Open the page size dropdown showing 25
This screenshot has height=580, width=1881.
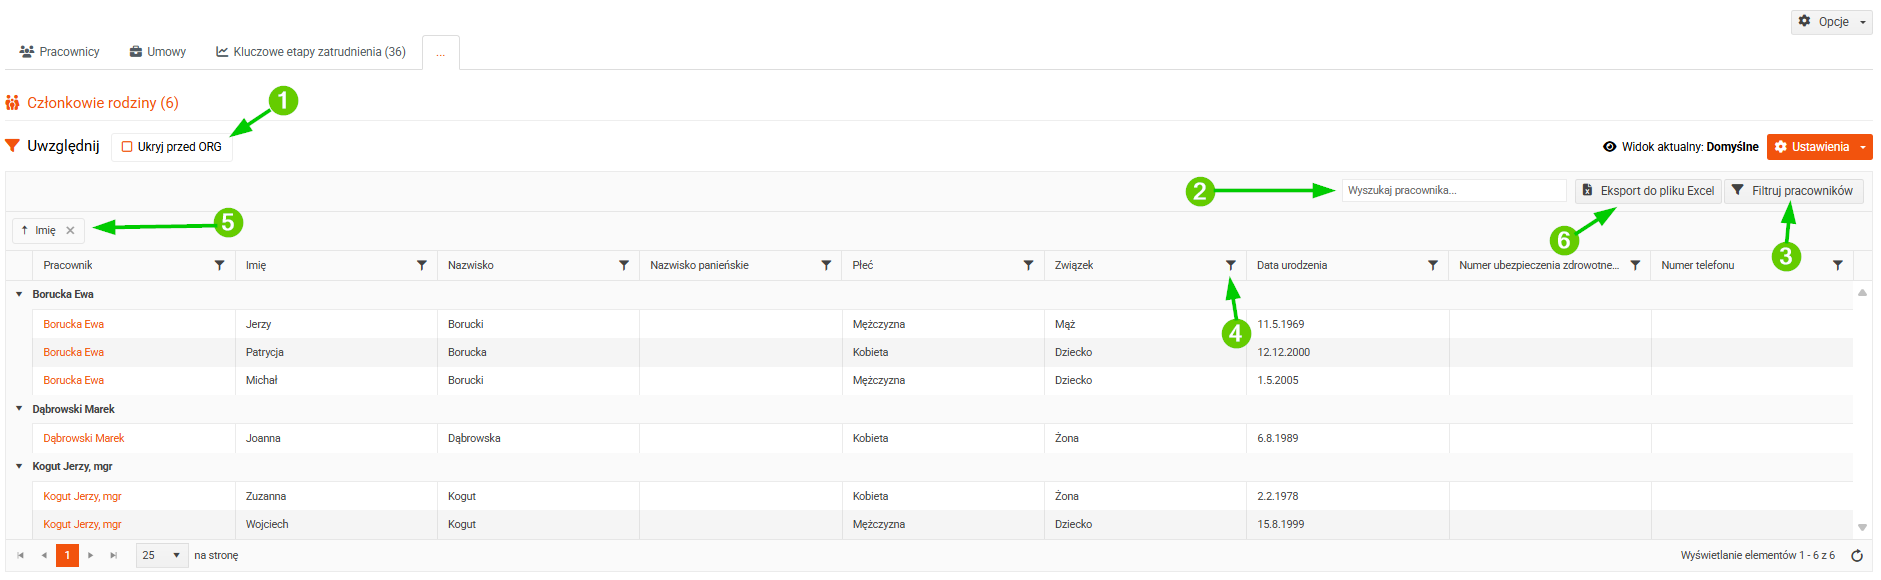pos(162,555)
